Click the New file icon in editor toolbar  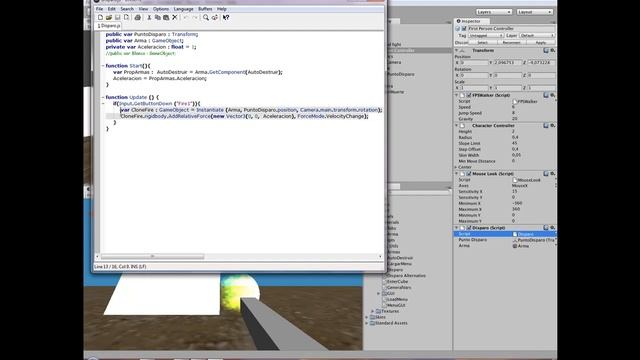pyautogui.click(x=100, y=18)
